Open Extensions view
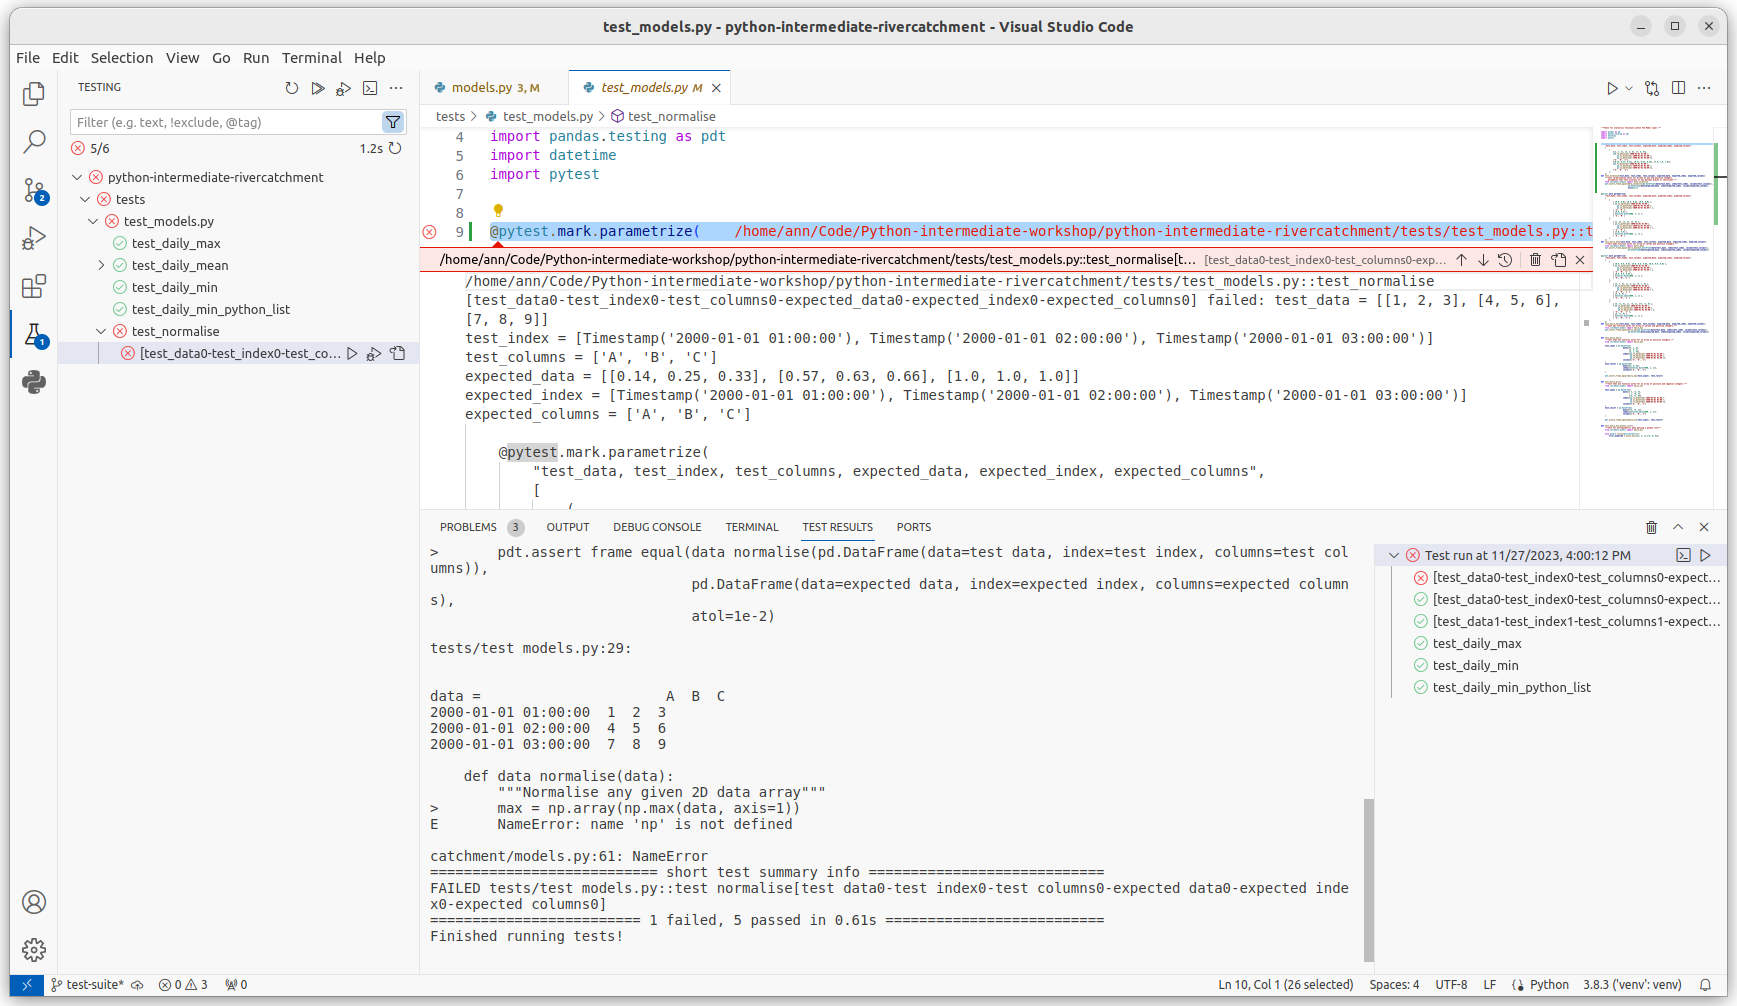 point(34,286)
